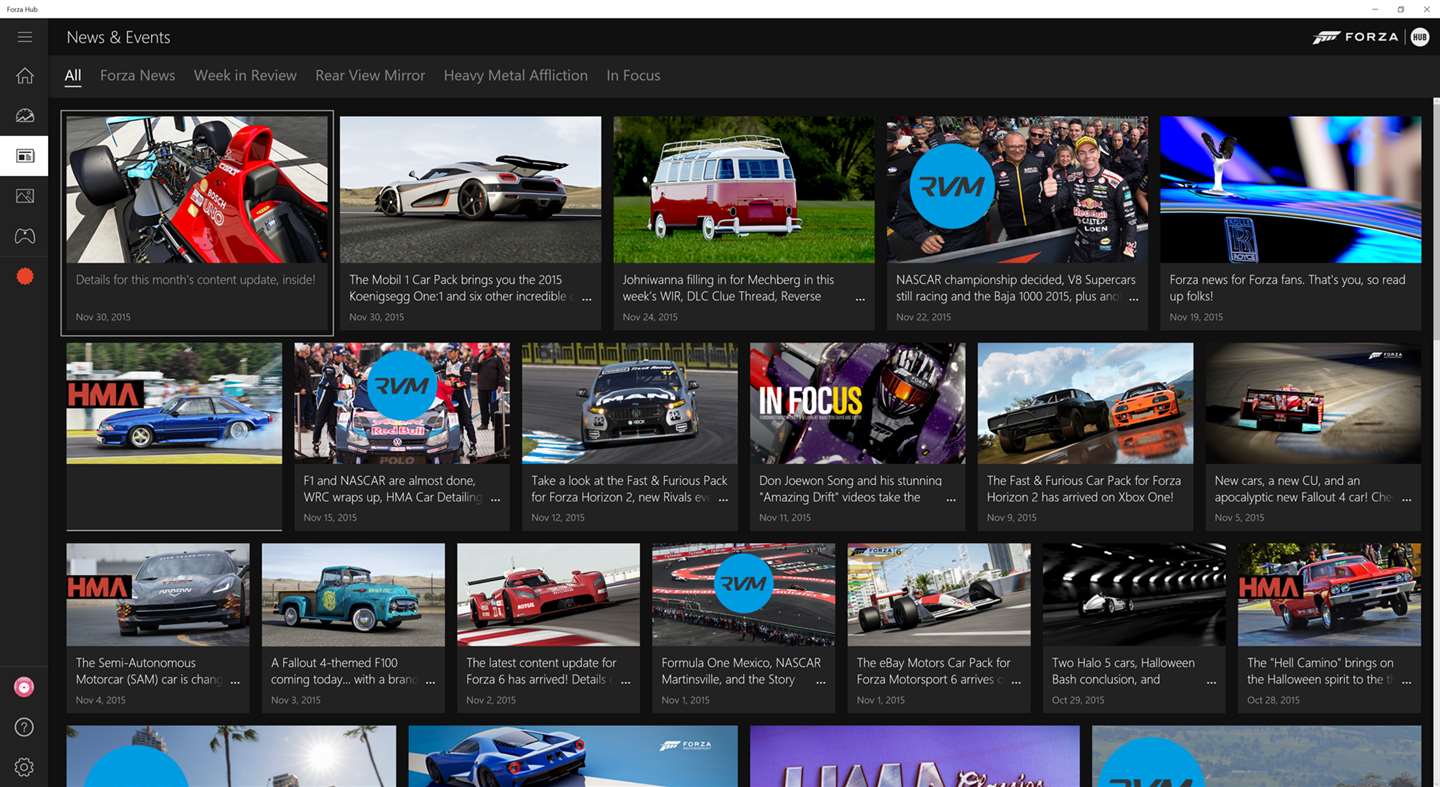Open the teal Fallout F100 truck image

[x=353, y=595]
